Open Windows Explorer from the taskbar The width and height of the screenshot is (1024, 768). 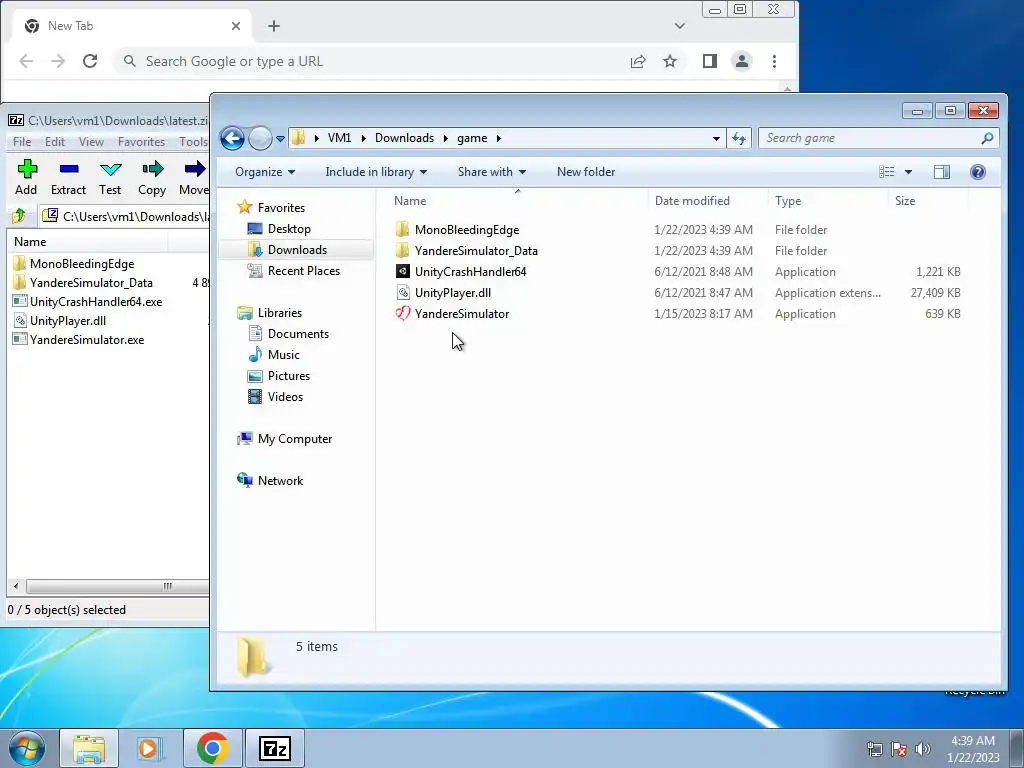[x=89, y=748]
